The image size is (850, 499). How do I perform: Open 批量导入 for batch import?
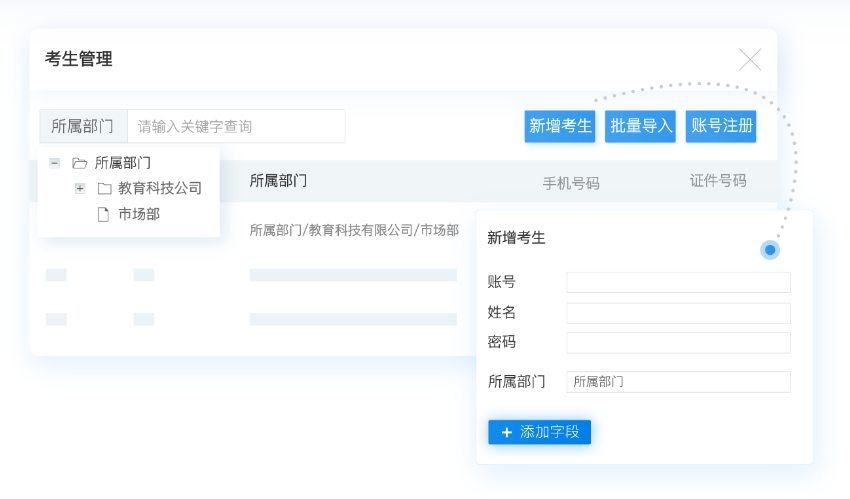pos(641,126)
